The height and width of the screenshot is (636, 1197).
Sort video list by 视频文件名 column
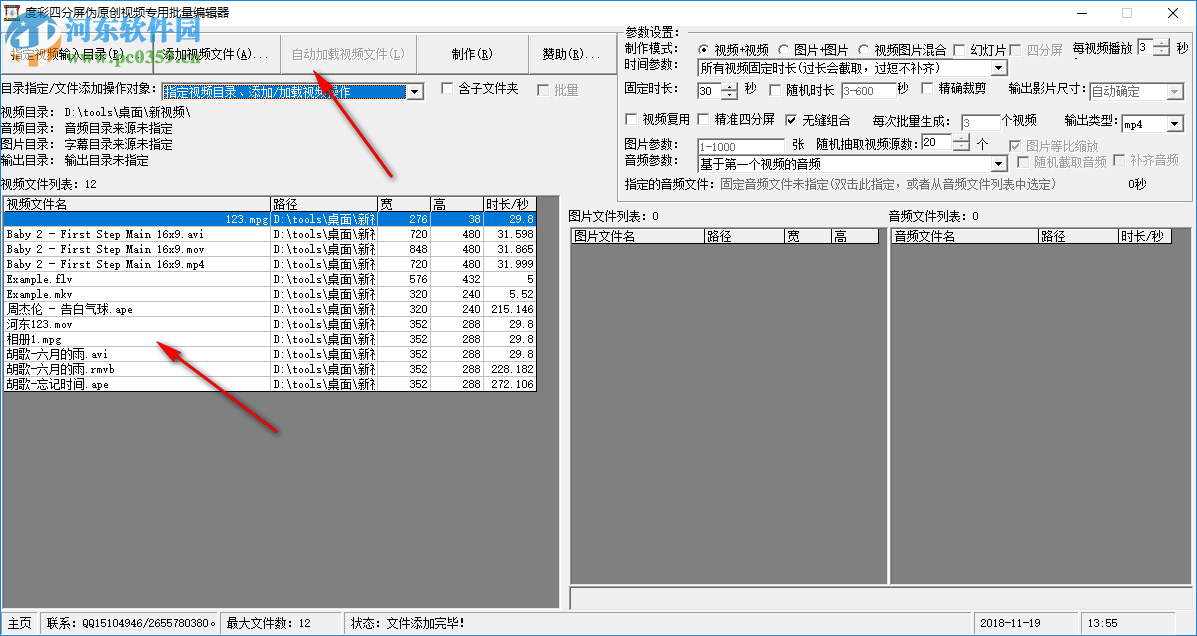tap(137, 204)
